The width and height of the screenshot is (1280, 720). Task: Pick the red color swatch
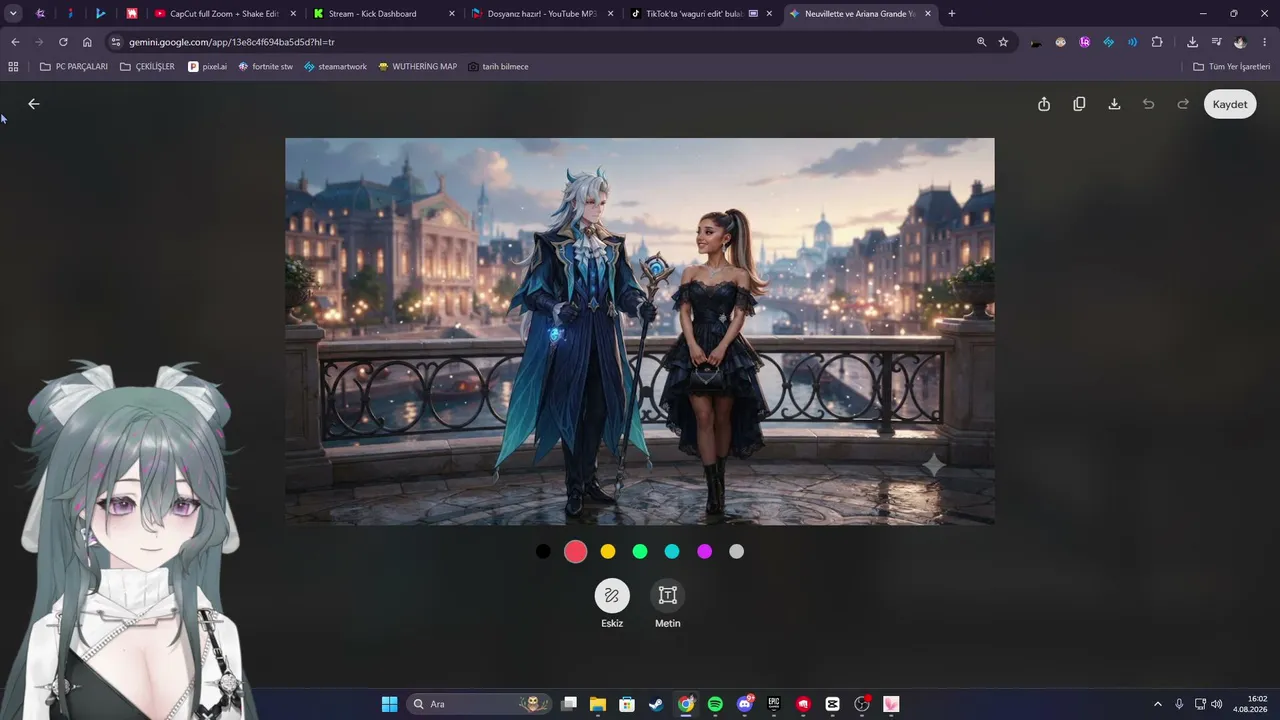pos(575,551)
